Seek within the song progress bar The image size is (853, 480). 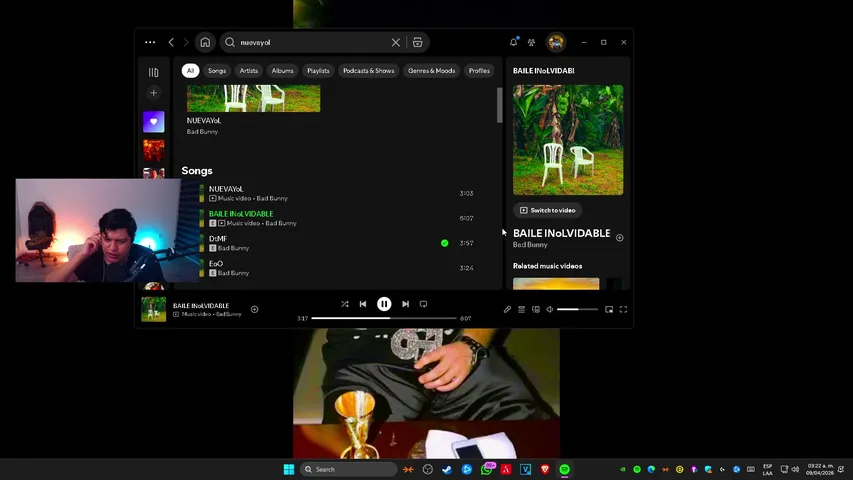tap(384, 318)
